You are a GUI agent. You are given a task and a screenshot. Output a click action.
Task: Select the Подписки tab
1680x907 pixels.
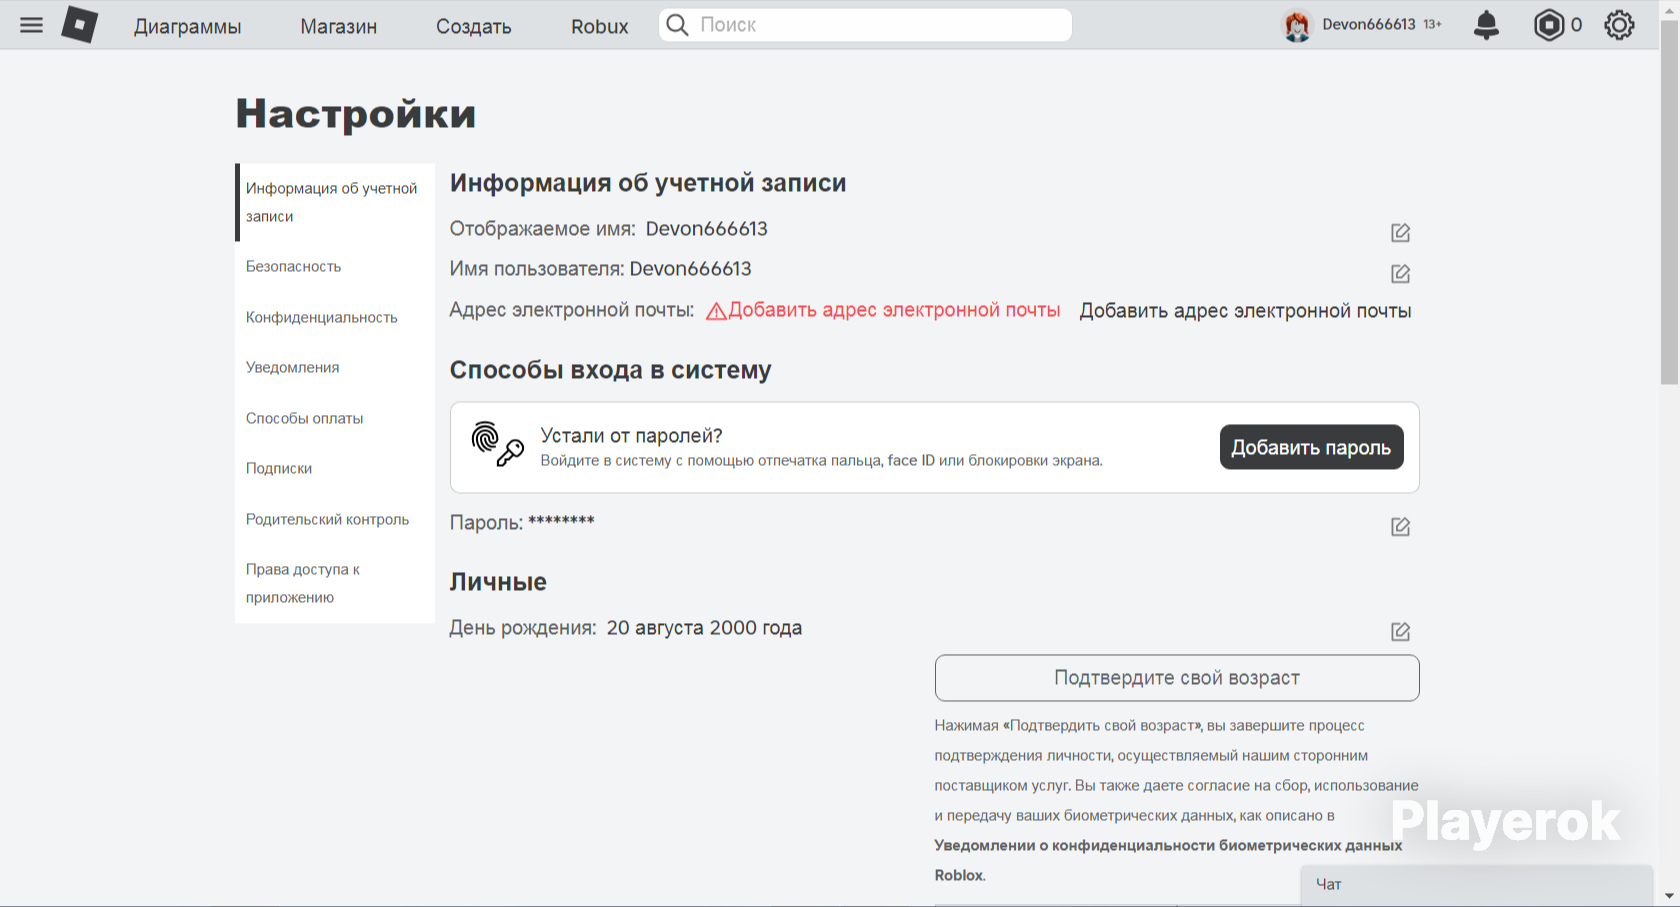pos(335,468)
